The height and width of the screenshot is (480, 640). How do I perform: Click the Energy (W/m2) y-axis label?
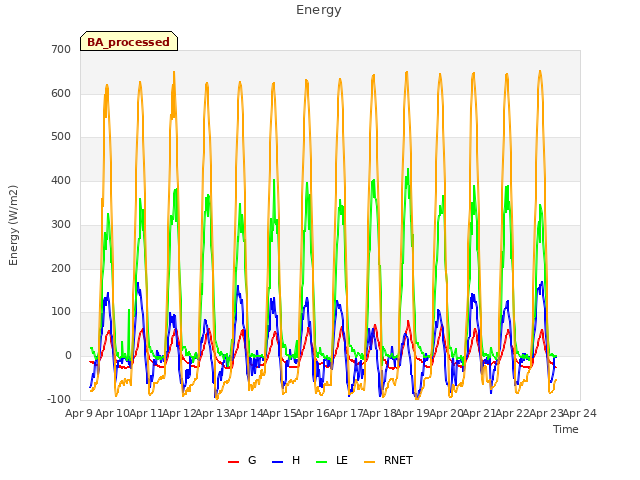(13, 225)
